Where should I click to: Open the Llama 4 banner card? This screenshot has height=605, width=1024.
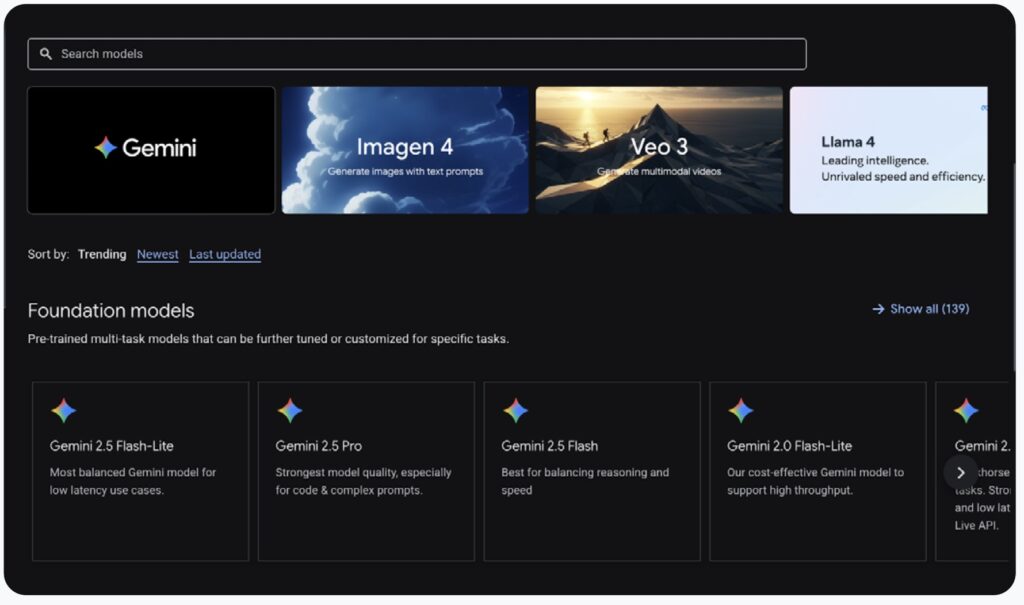click(x=888, y=150)
